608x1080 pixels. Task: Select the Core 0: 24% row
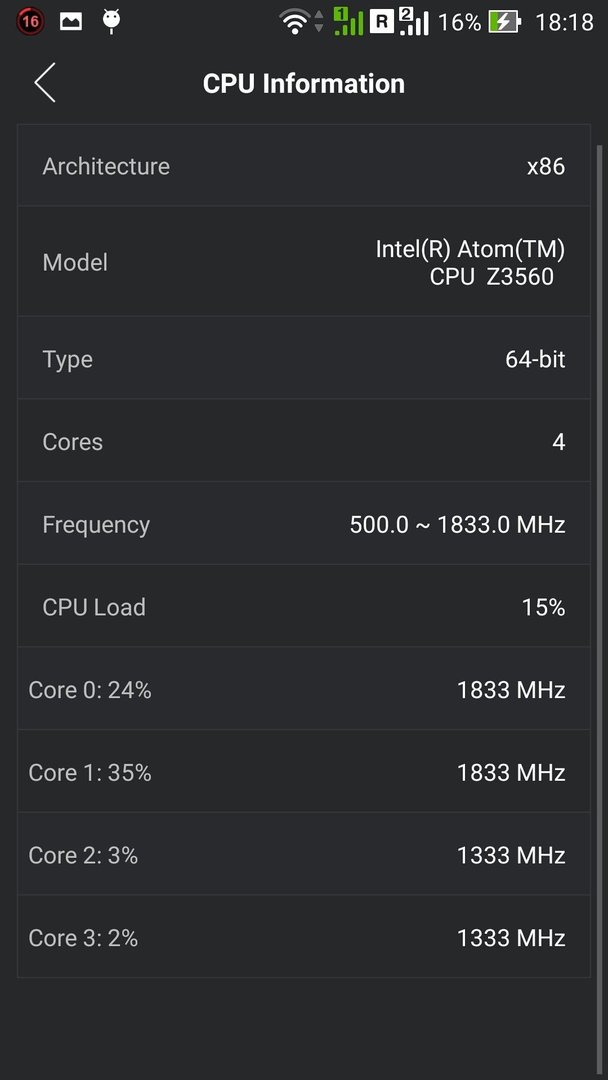[x=304, y=689]
